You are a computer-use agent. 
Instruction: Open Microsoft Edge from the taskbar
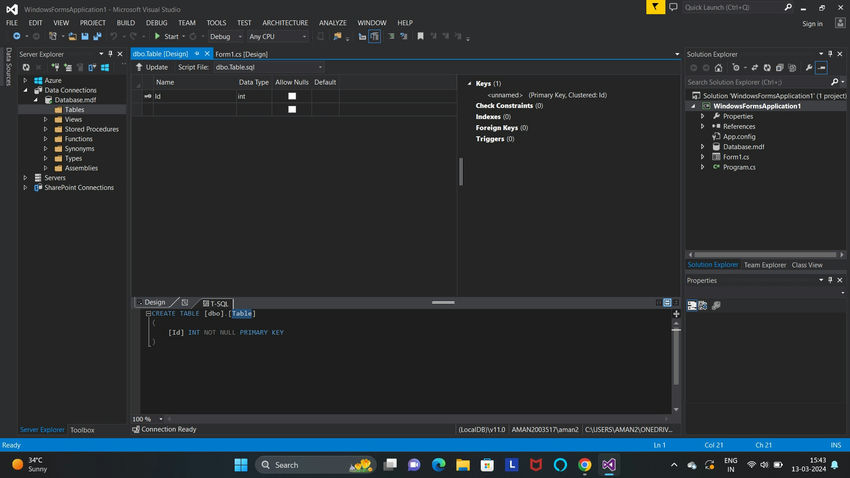pyautogui.click(x=438, y=465)
